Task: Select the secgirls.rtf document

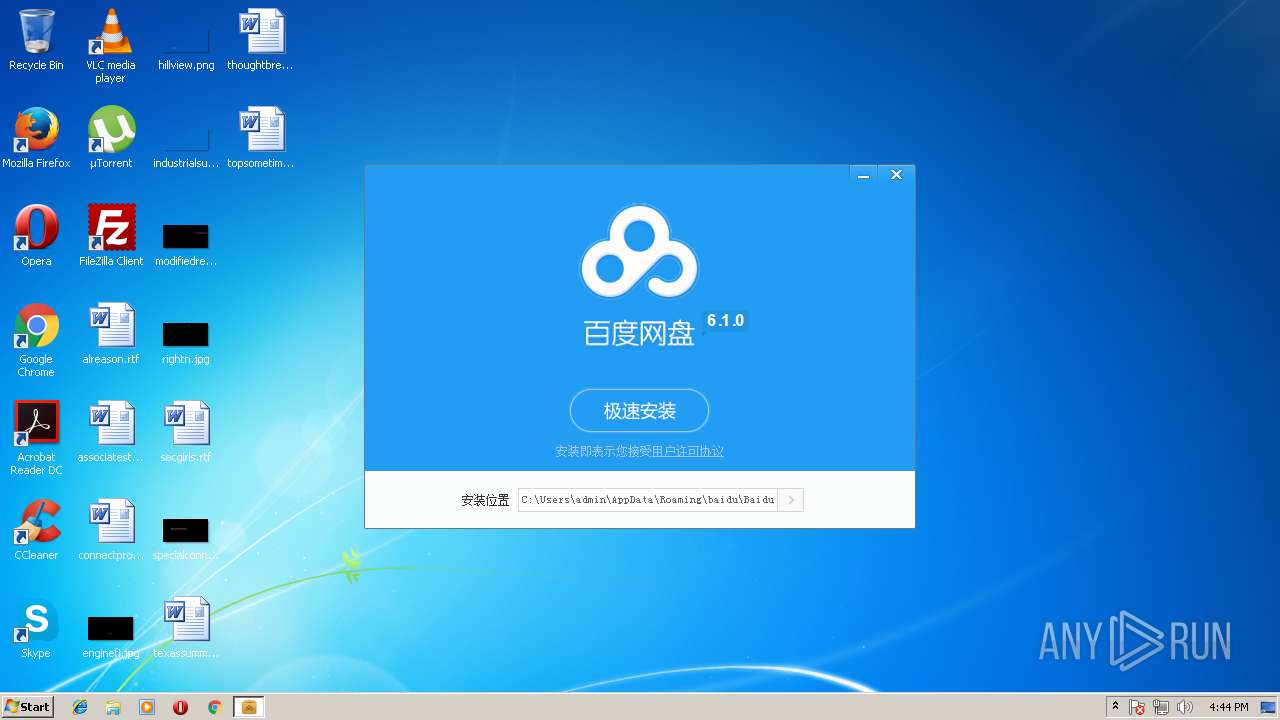Action: point(186,432)
